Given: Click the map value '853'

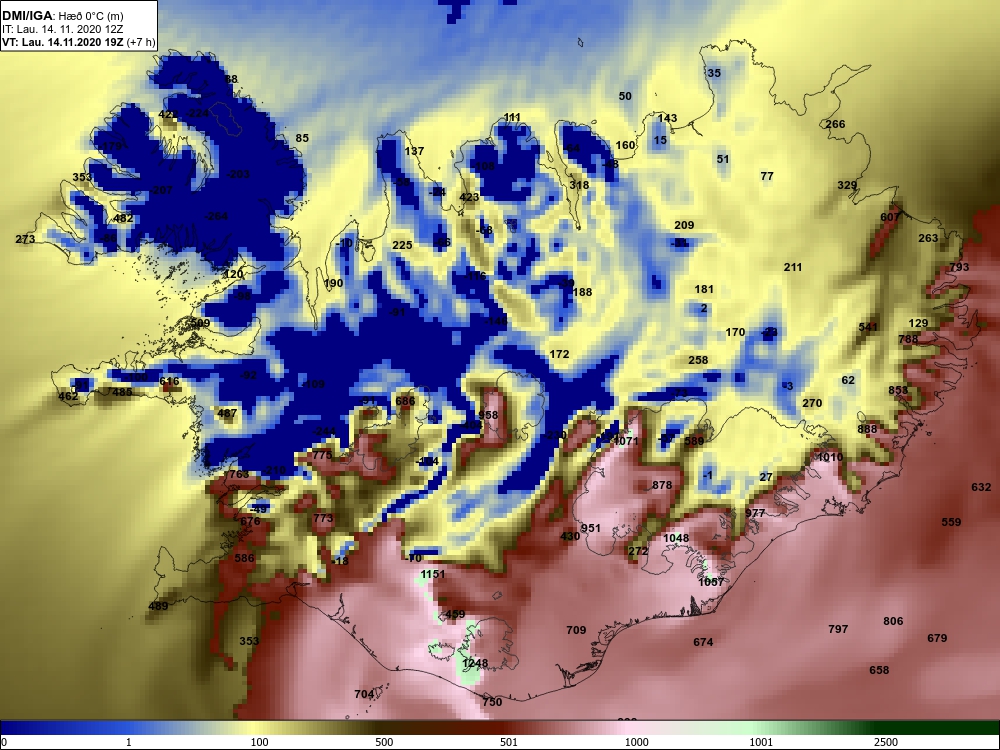Looking at the screenshot, I should pos(898,390).
